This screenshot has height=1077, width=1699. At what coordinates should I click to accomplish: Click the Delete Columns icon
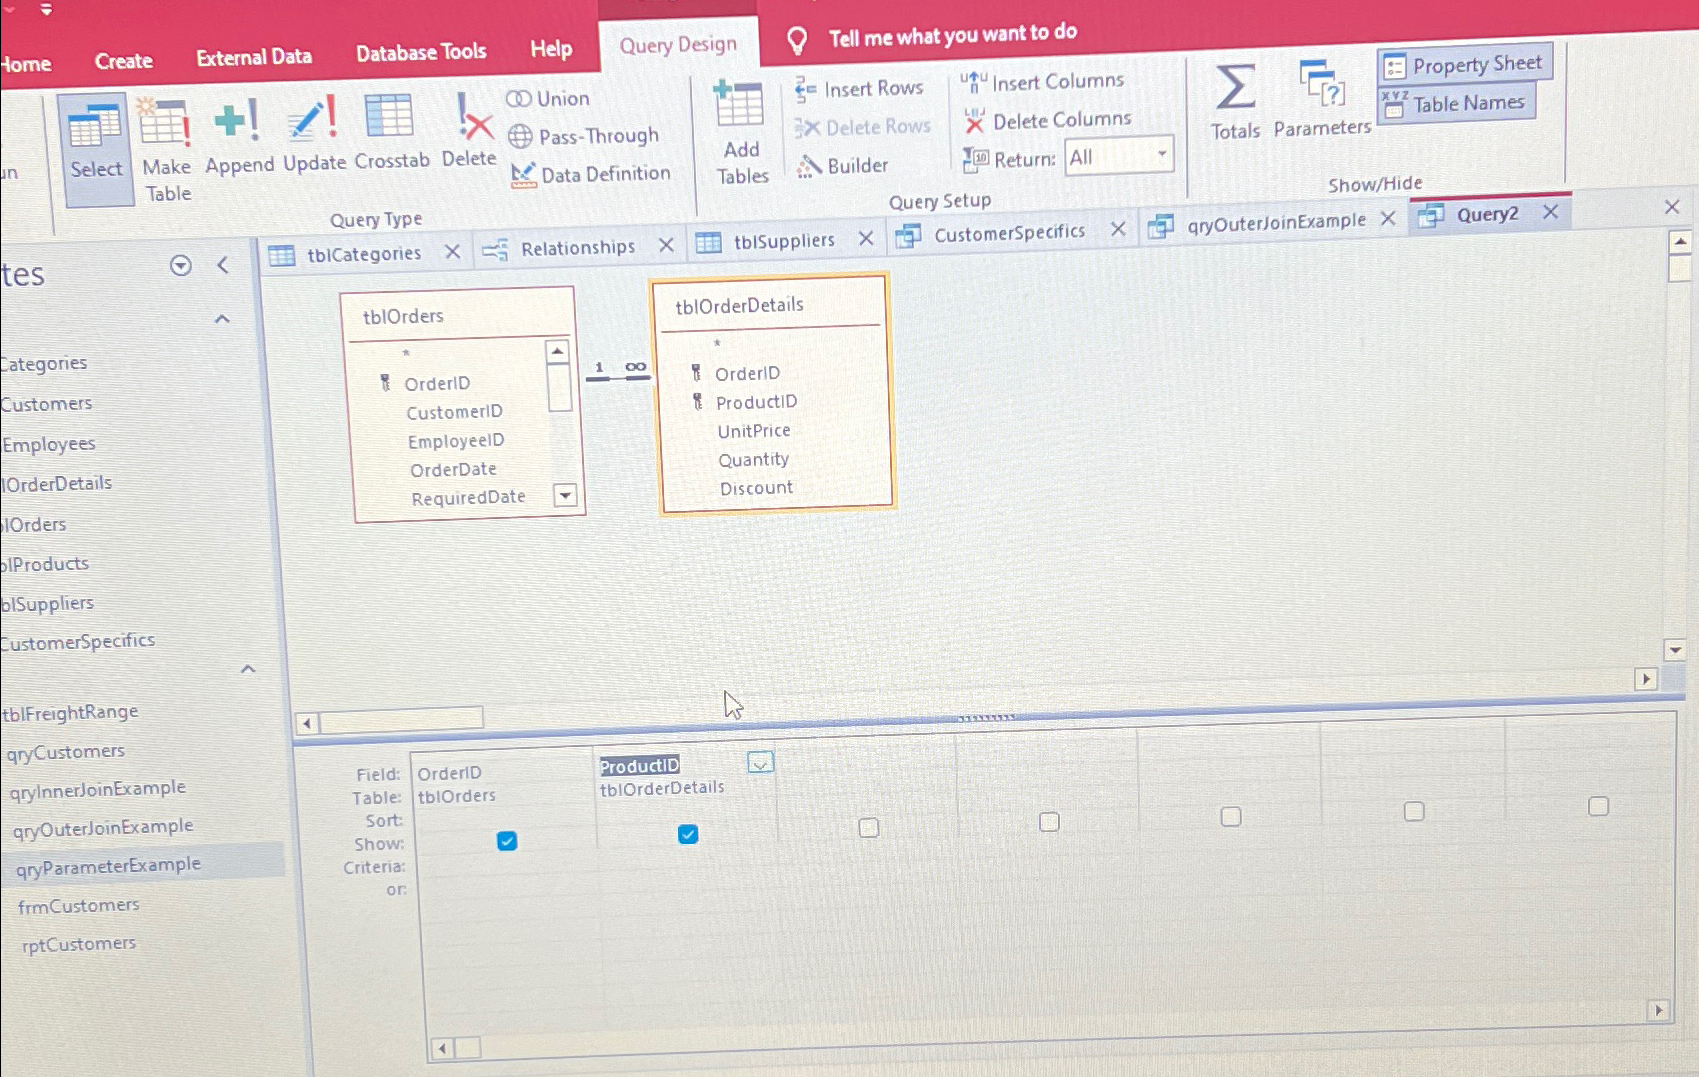[973, 119]
